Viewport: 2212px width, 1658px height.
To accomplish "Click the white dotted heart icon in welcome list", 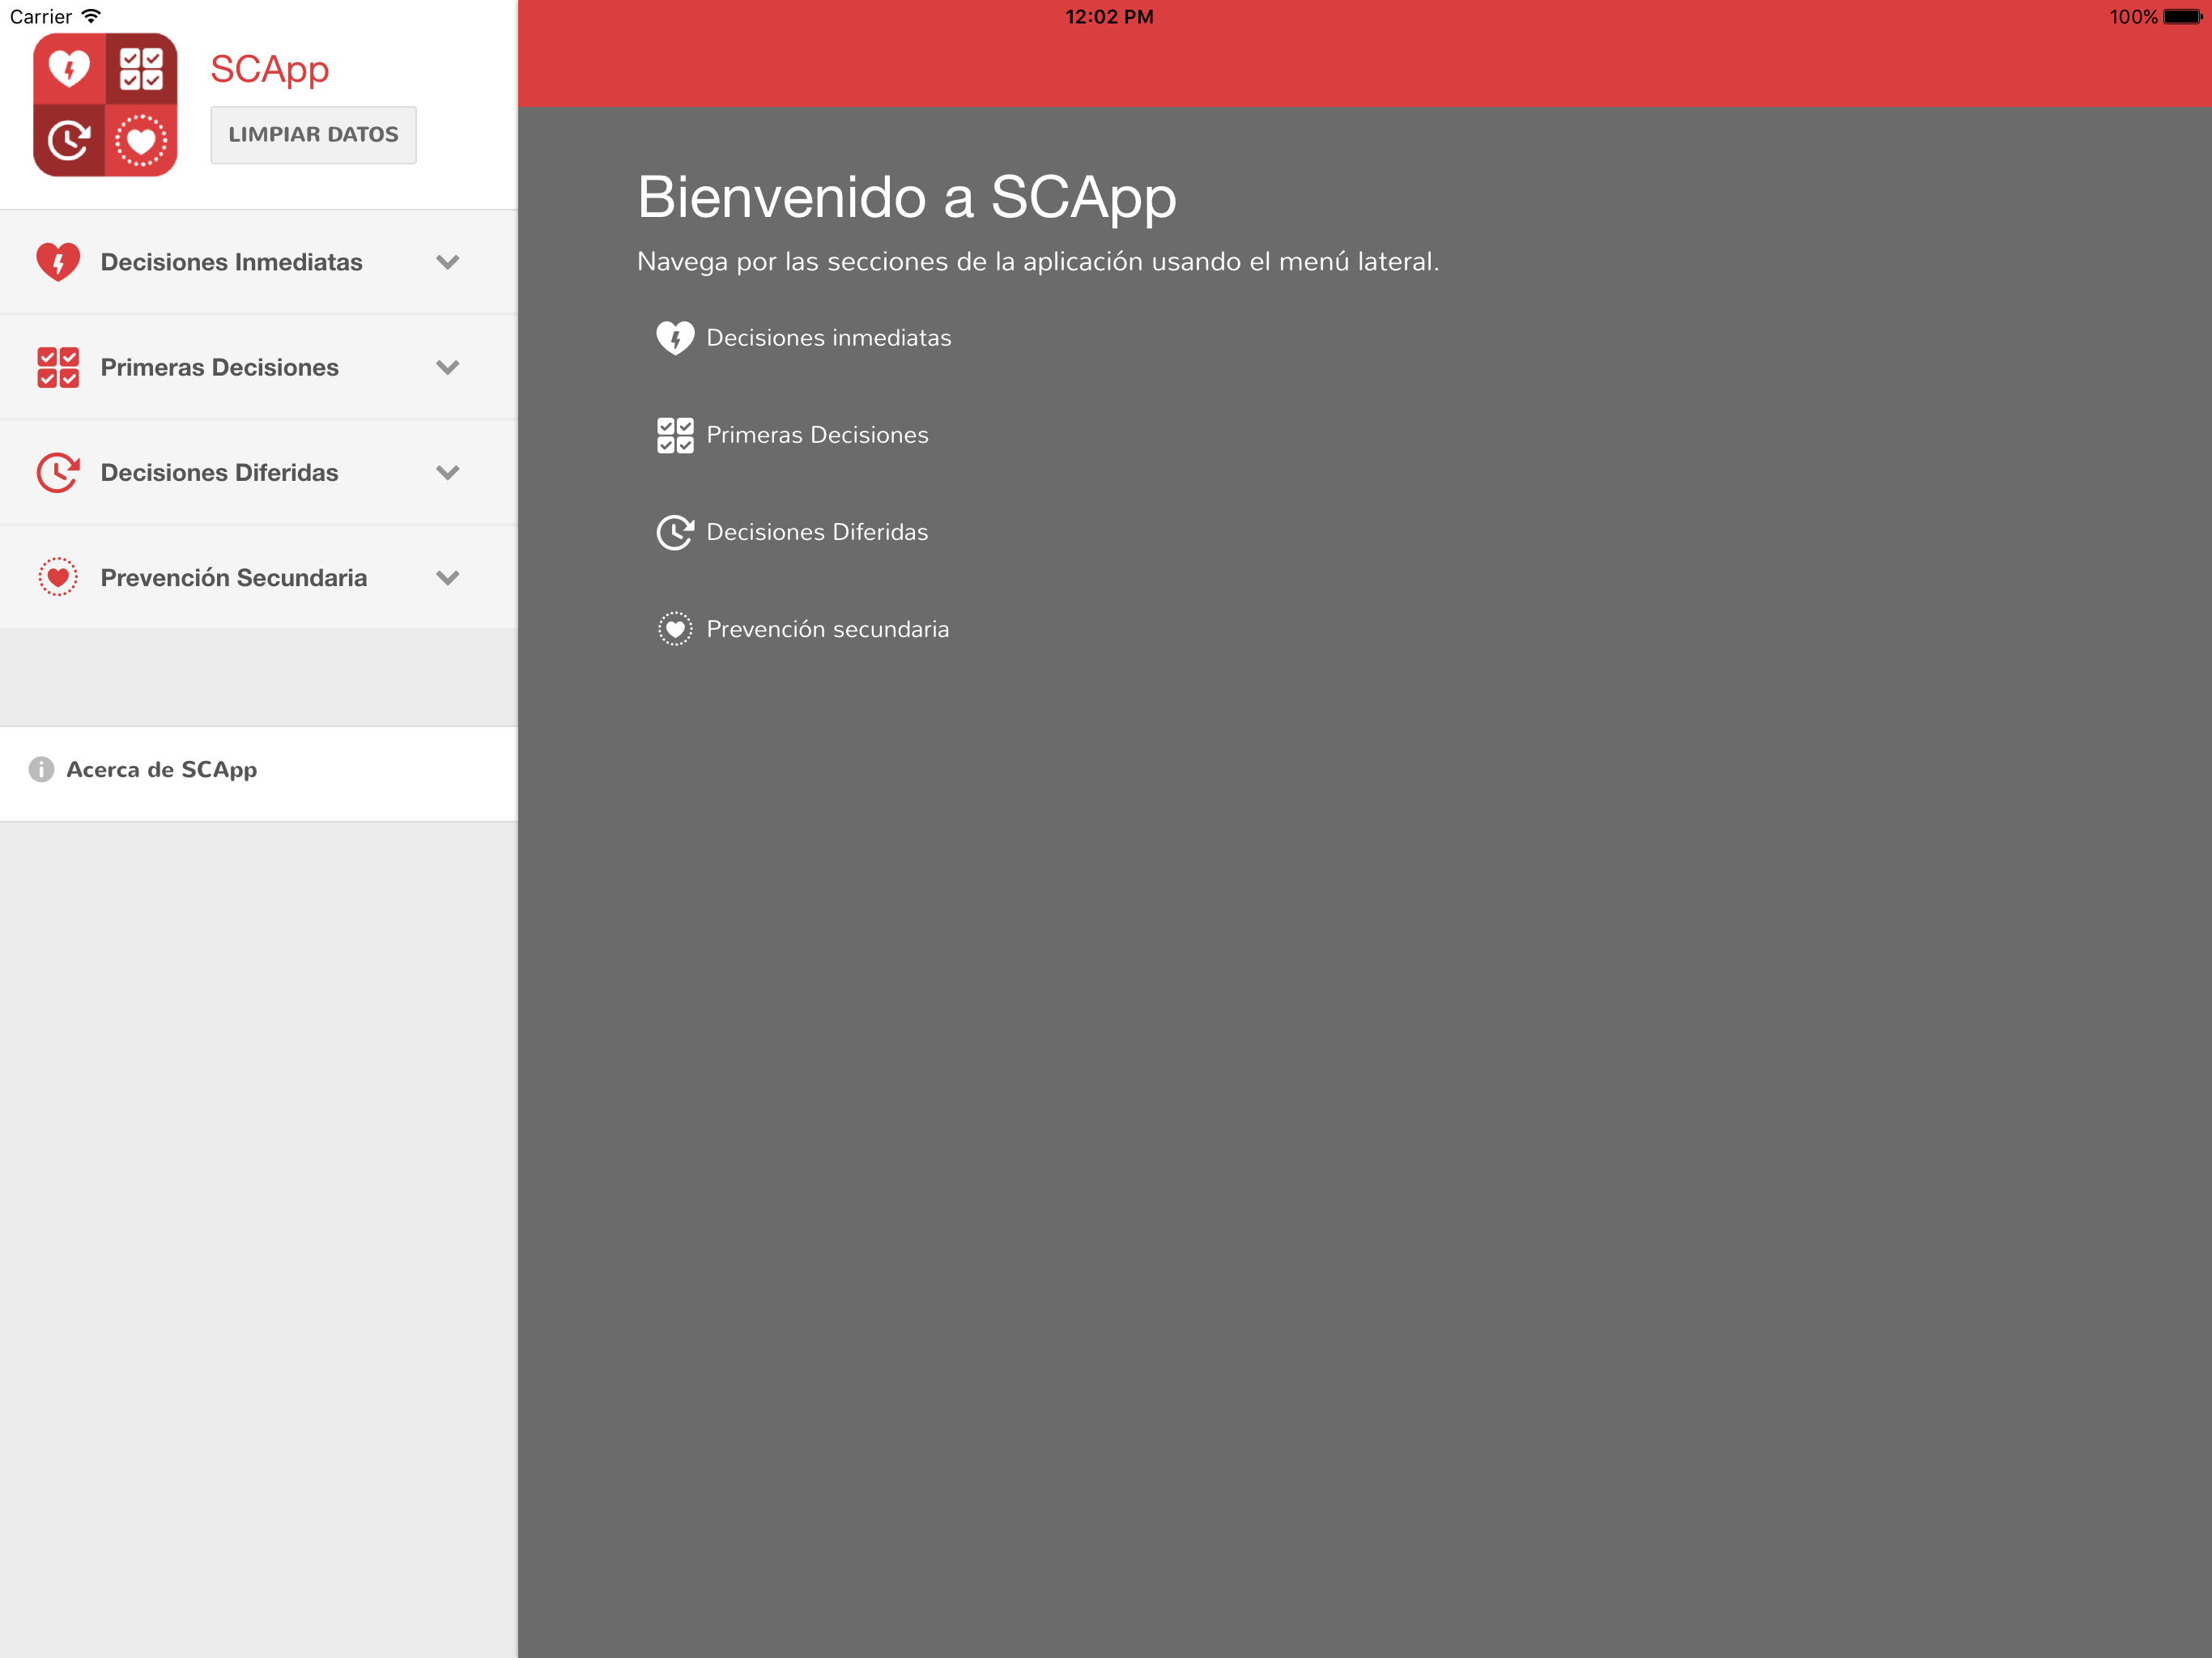I will [x=675, y=629].
